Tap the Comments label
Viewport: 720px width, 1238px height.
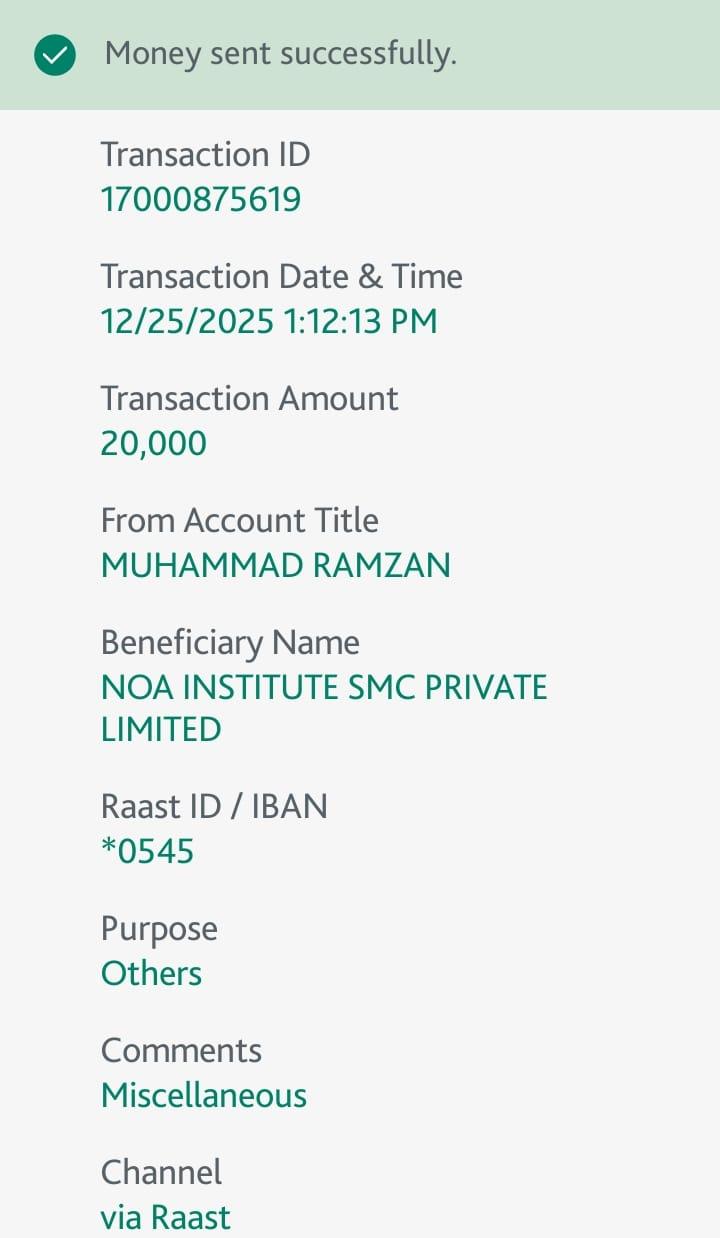point(181,1051)
